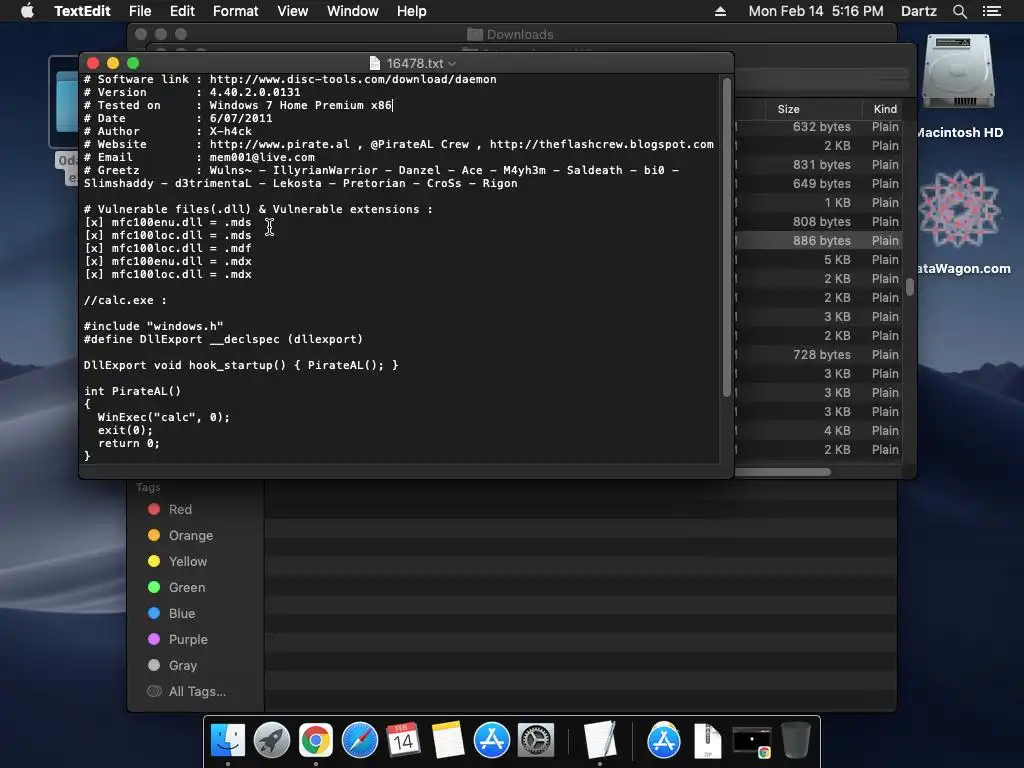Image resolution: width=1024 pixels, height=768 pixels.
Task: Select the 886 bytes file row in Finder
Action: tap(820, 240)
